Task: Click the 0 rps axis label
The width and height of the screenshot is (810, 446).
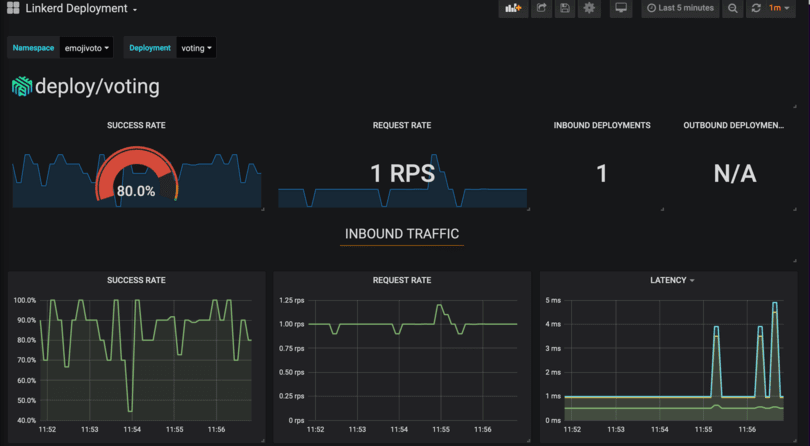Action: (296, 420)
